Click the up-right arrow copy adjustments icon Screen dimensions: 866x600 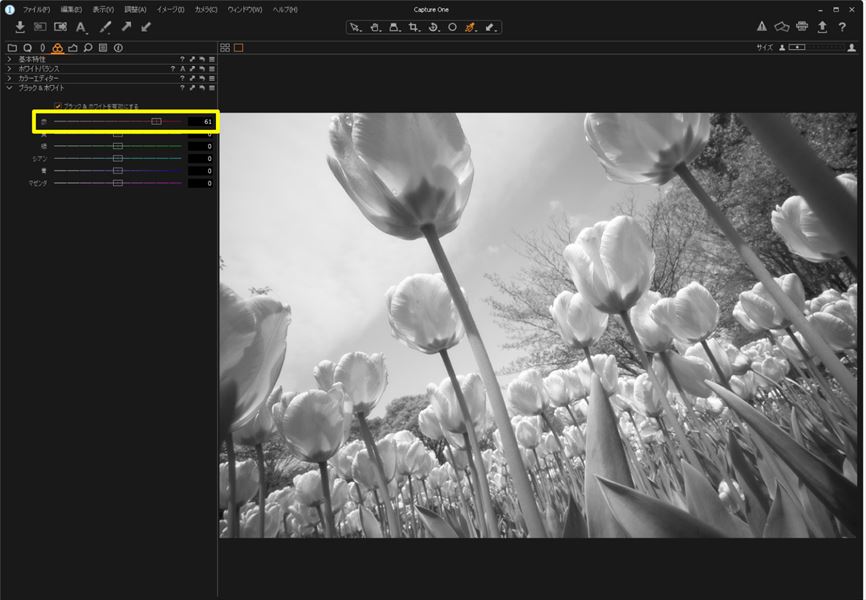click(x=126, y=27)
